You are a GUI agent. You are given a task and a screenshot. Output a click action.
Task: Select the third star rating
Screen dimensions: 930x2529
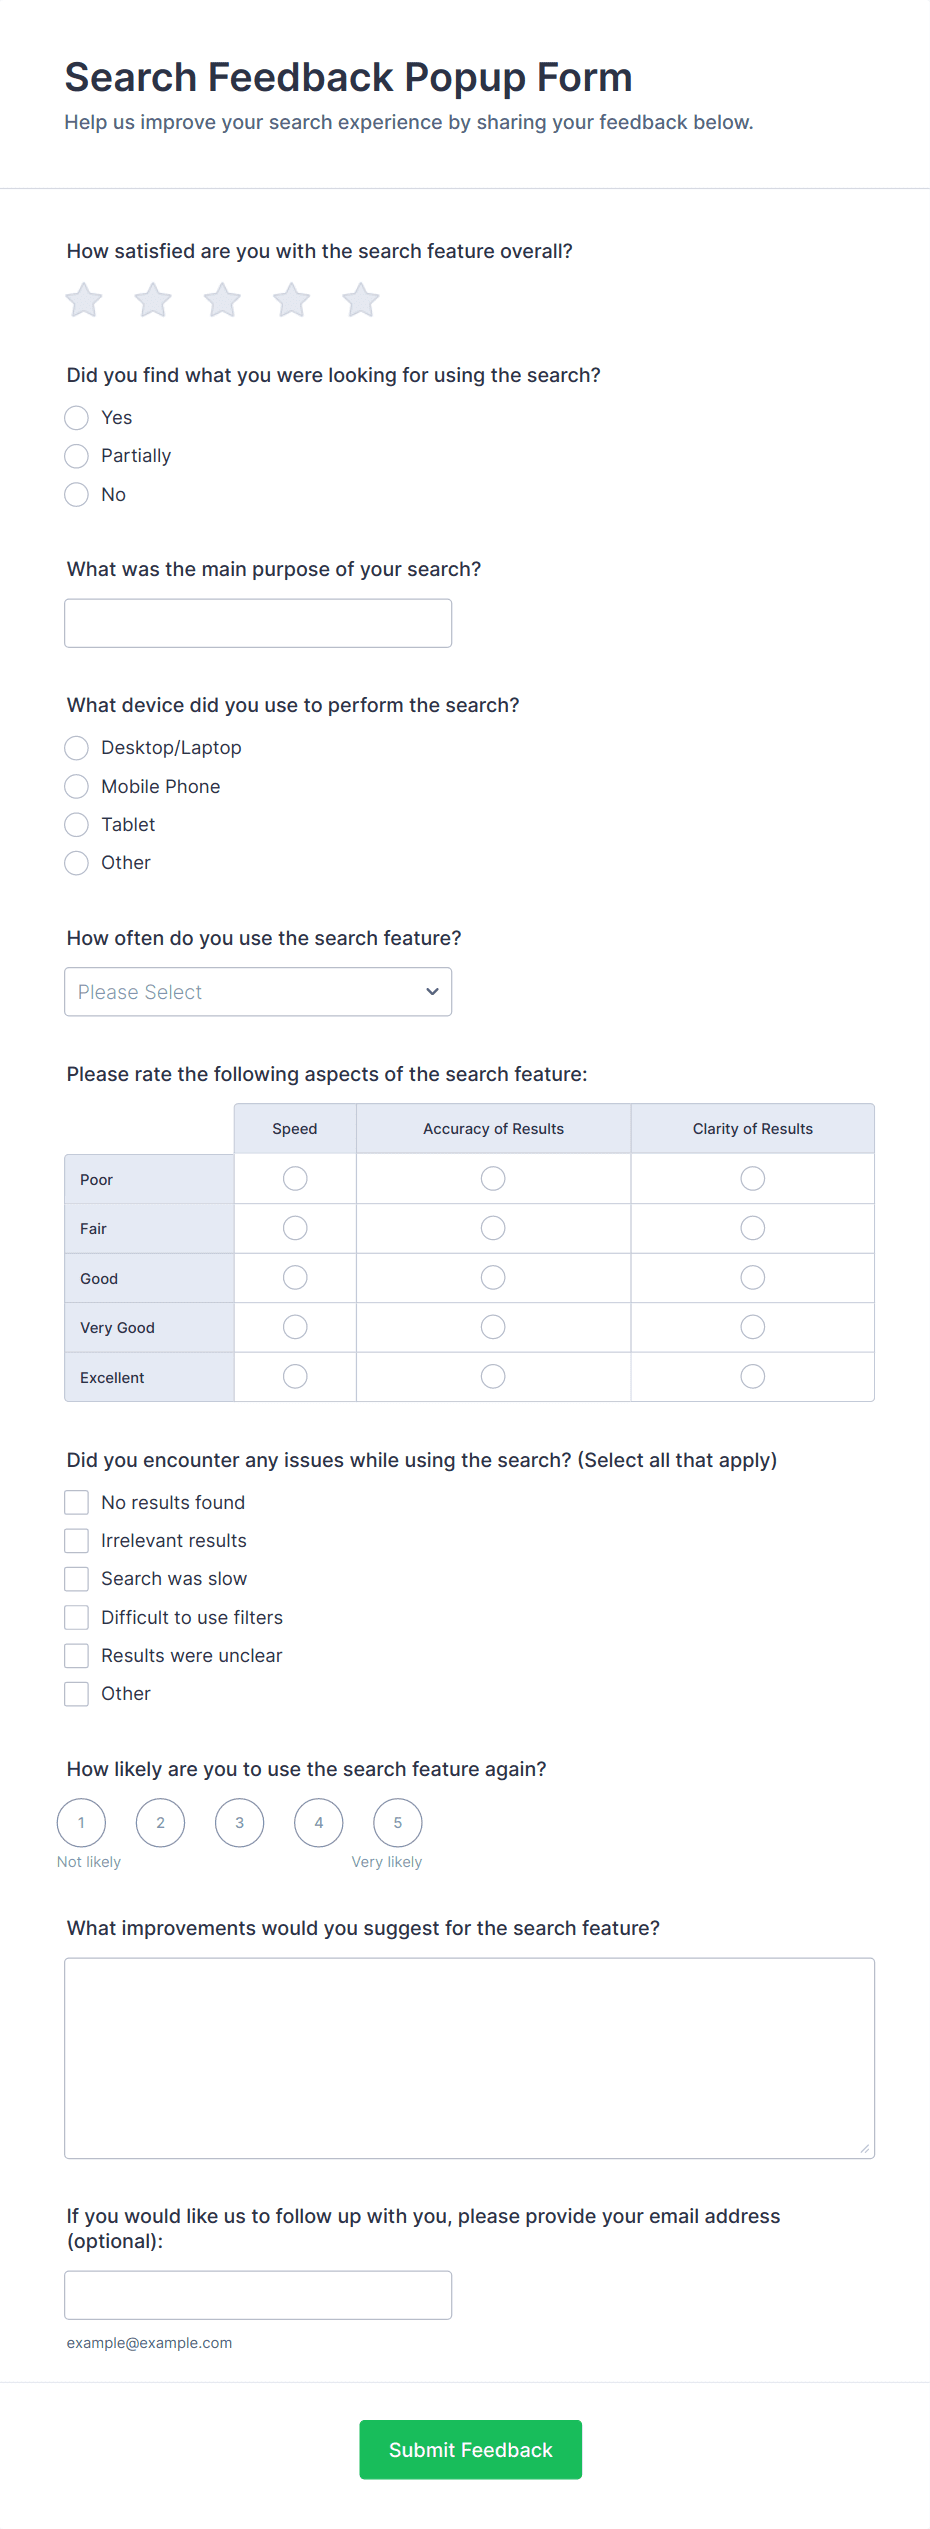(222, 300)
